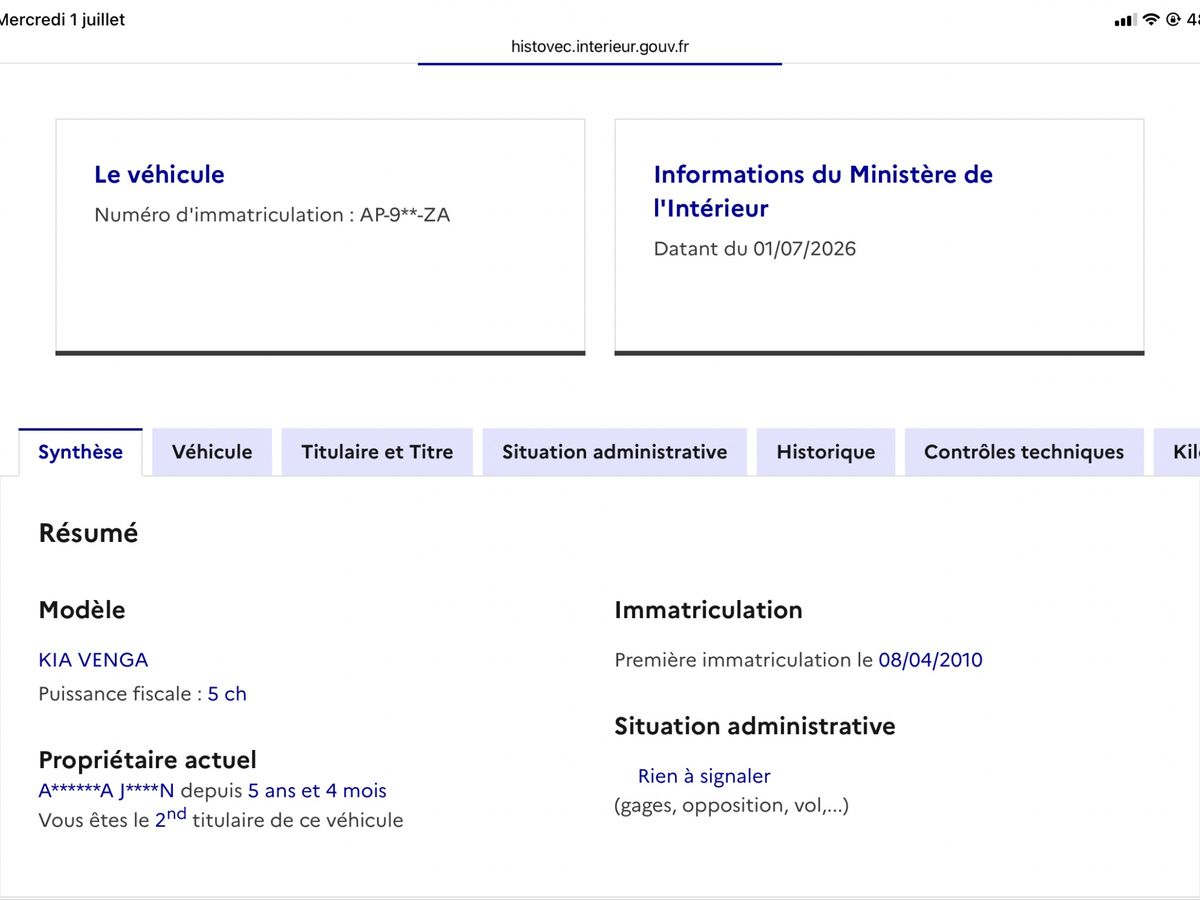Go to the Historique tab

coord(826,452)
